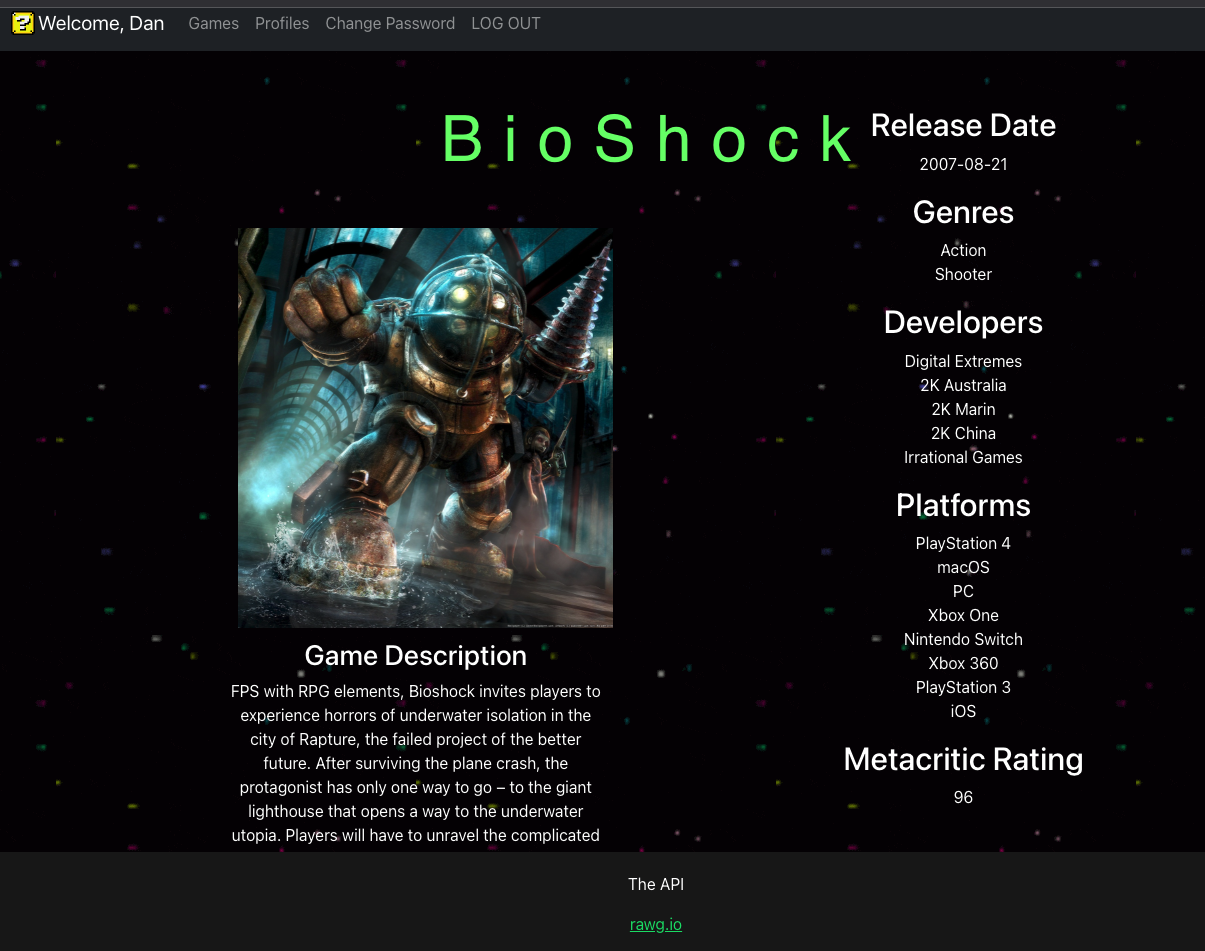
Task: Click the green BioShock title heading
Action: click(650, 139)
